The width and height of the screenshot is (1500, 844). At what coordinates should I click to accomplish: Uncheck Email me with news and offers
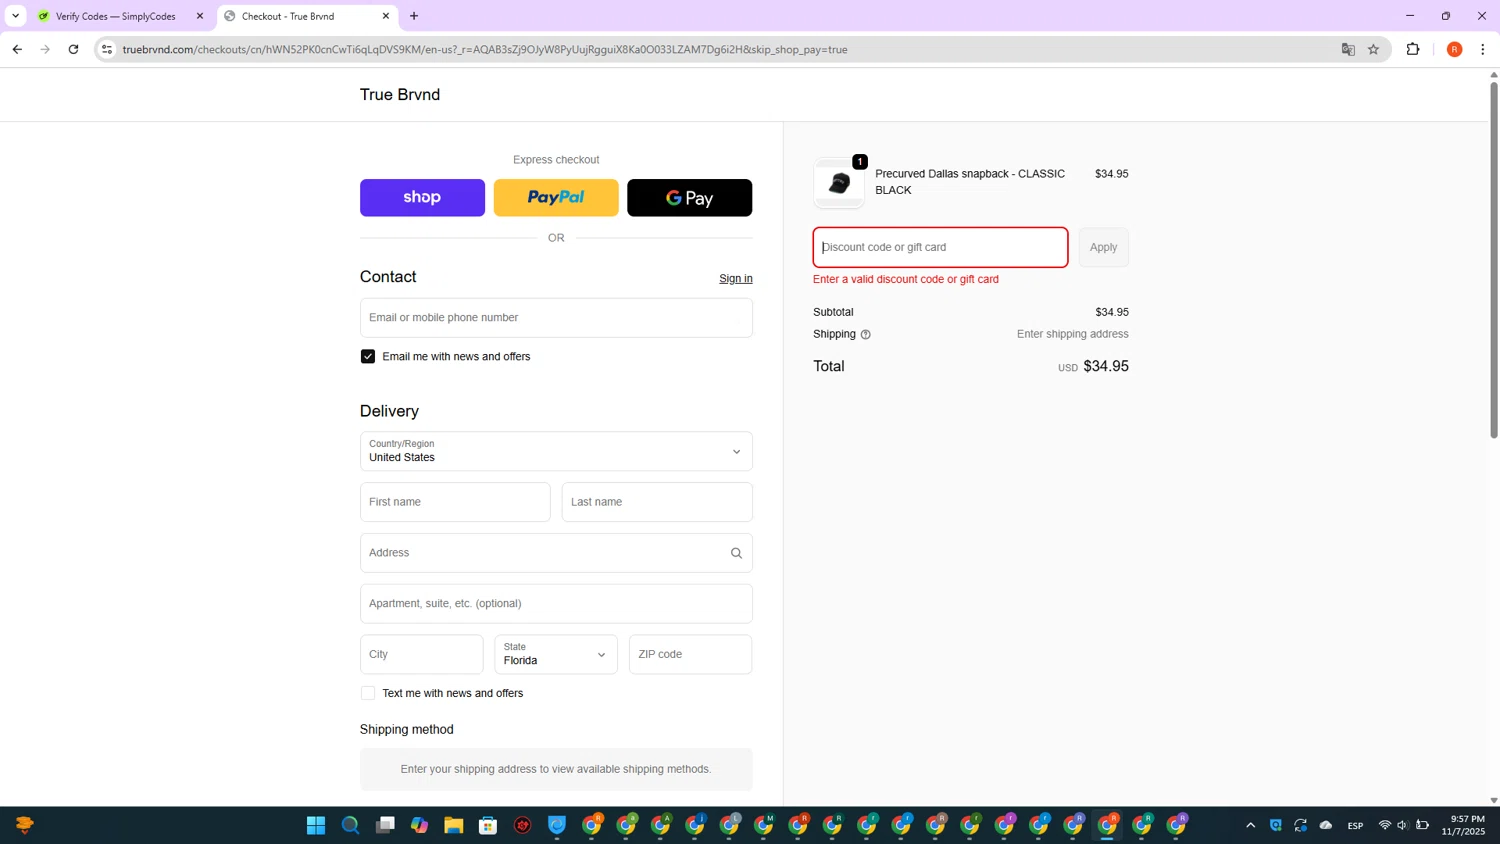point(368,357)
